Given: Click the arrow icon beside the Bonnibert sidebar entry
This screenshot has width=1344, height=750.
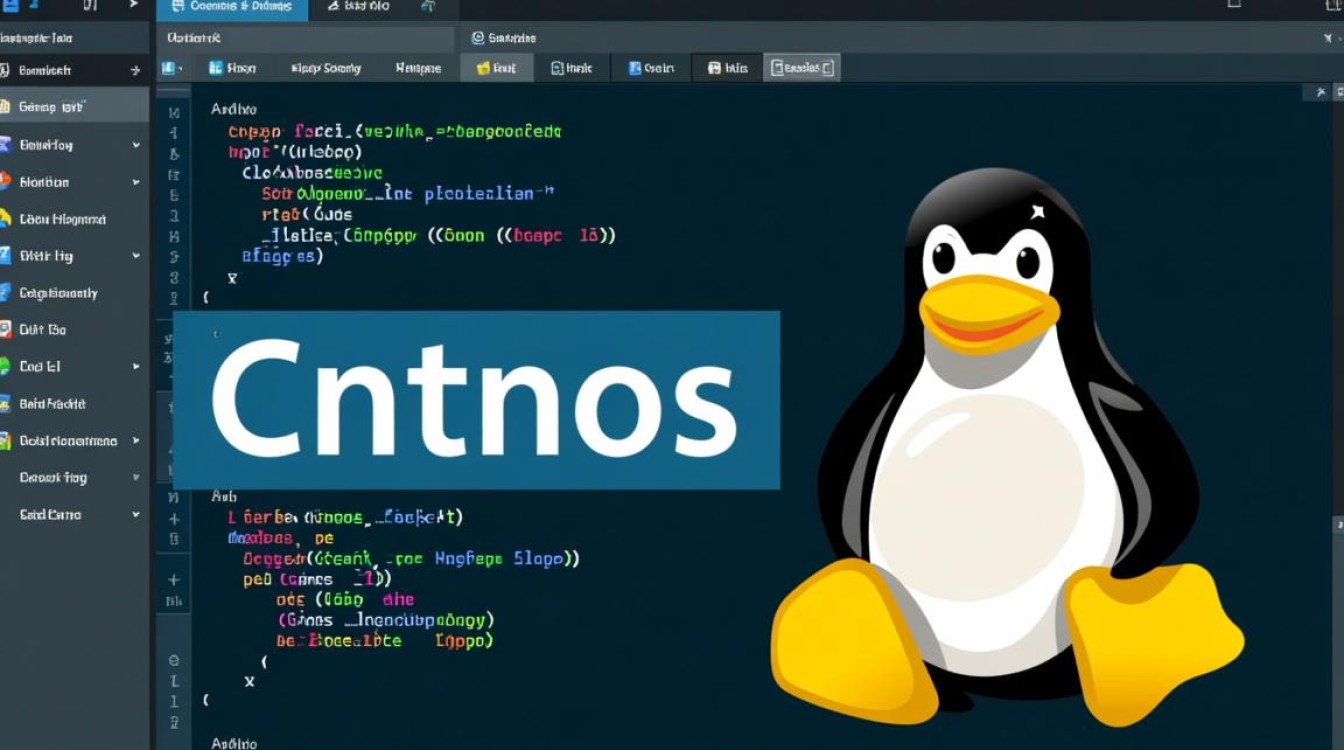Looking at the screenshot, I should 135,70.
